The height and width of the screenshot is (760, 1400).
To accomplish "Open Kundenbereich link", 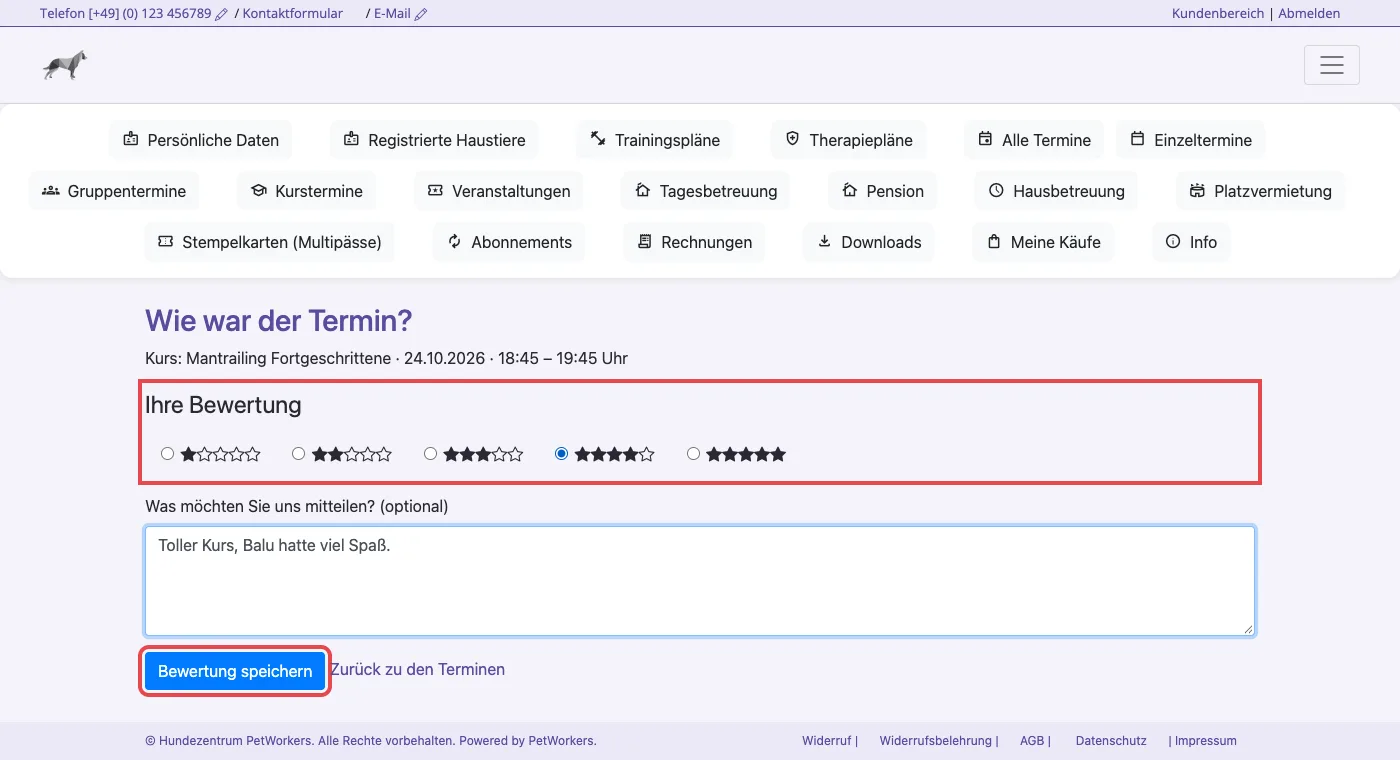I will tap(1218, 14).
